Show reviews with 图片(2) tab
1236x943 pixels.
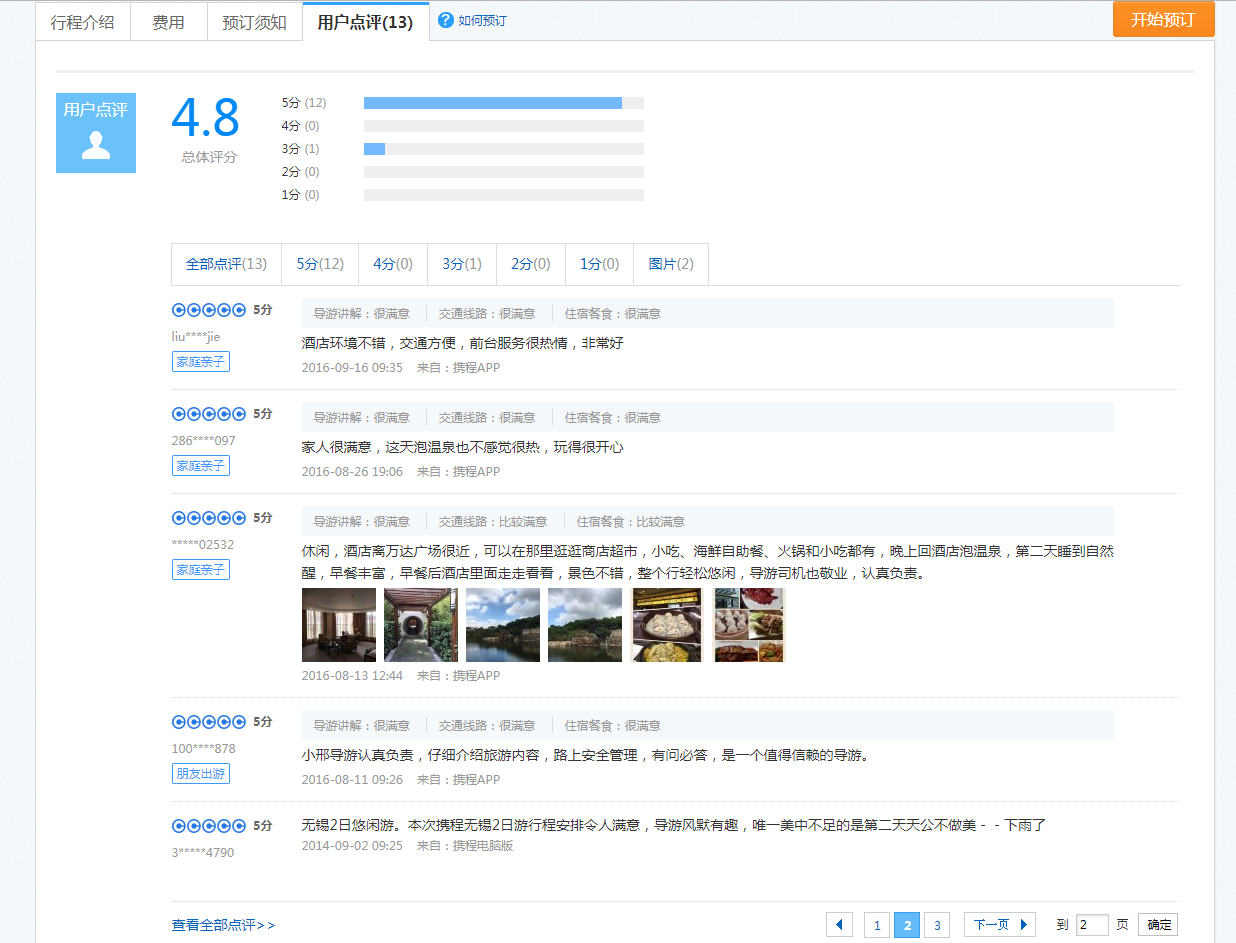tap(671, 264)
